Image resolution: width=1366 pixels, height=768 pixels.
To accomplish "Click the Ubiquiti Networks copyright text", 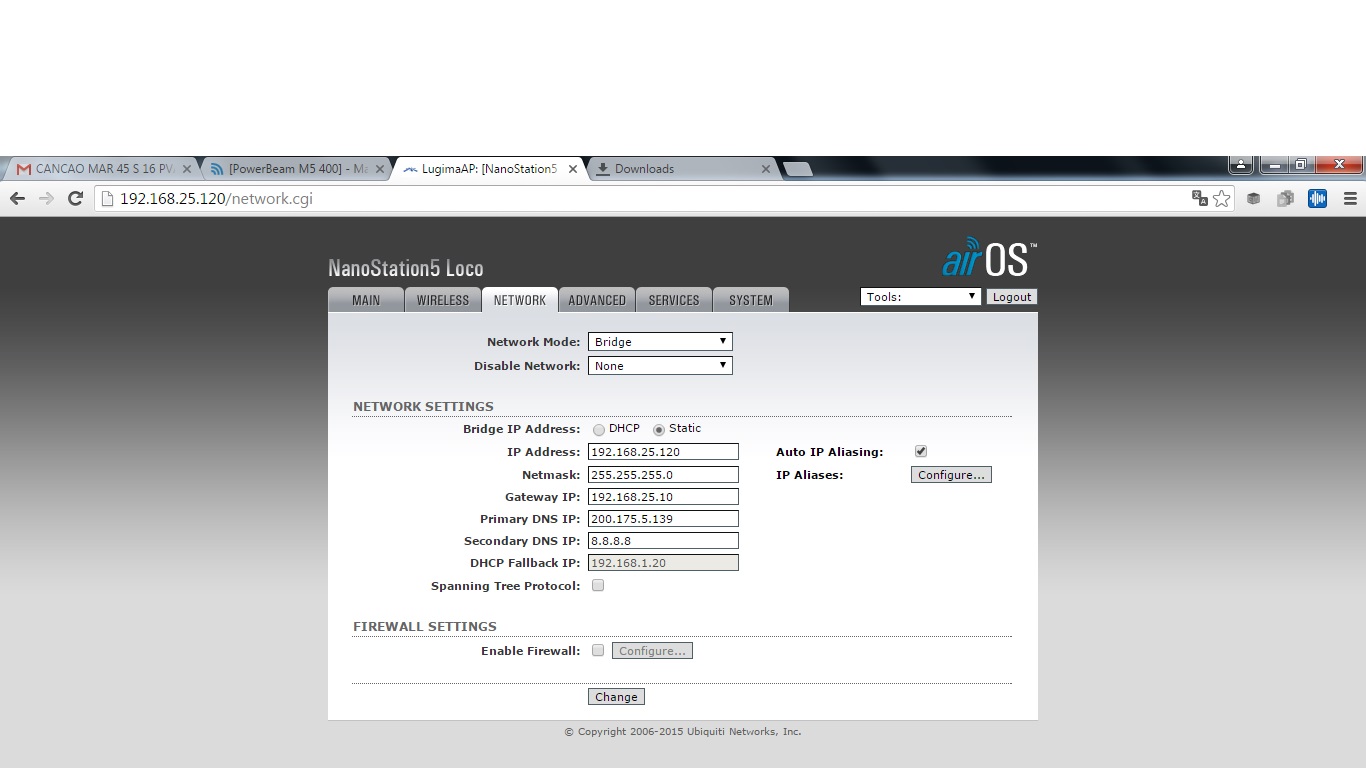I will pyautogui.click(x=683, y=732).
